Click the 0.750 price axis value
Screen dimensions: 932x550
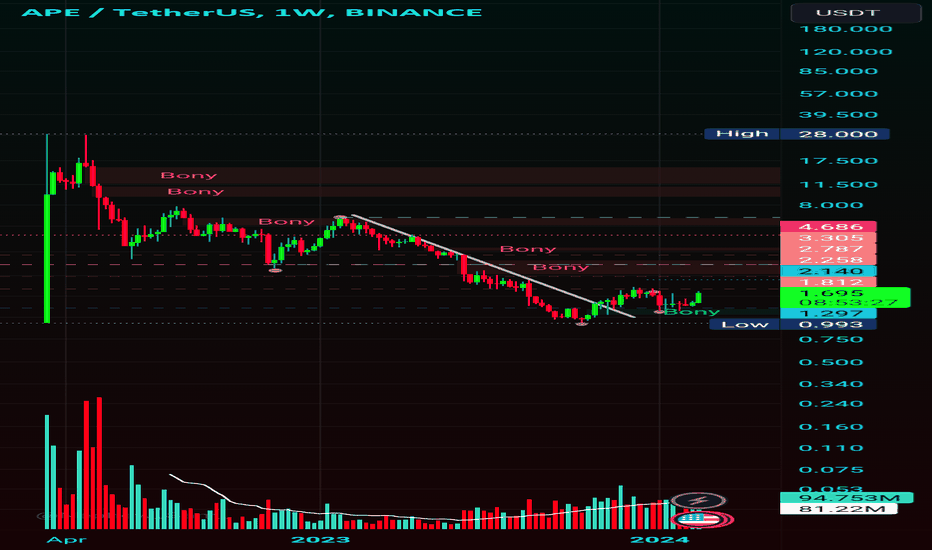tap(831, 340)
